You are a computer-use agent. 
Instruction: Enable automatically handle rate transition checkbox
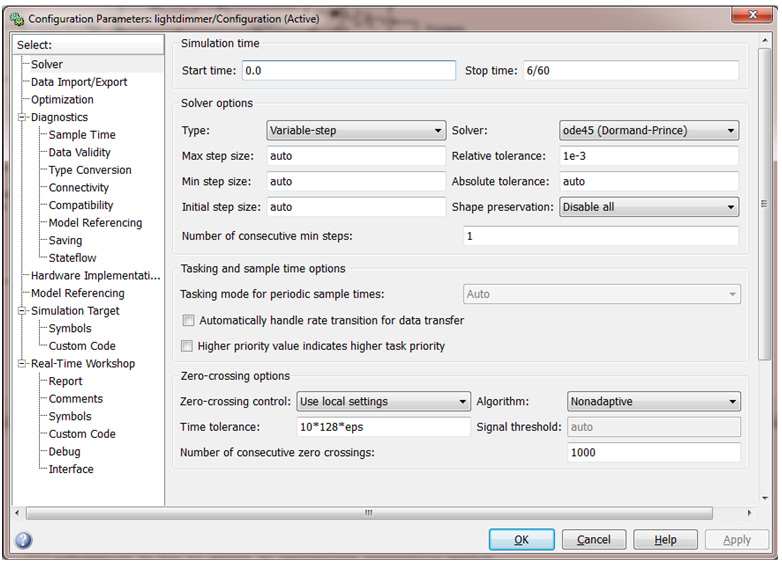(188, 320)
